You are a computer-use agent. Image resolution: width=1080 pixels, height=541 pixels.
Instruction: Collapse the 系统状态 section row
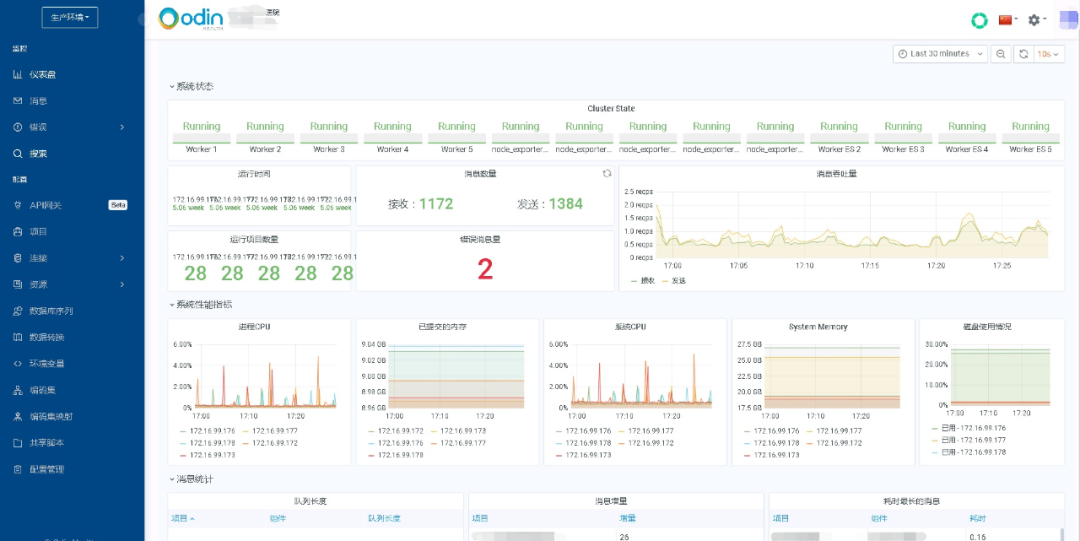191,87
